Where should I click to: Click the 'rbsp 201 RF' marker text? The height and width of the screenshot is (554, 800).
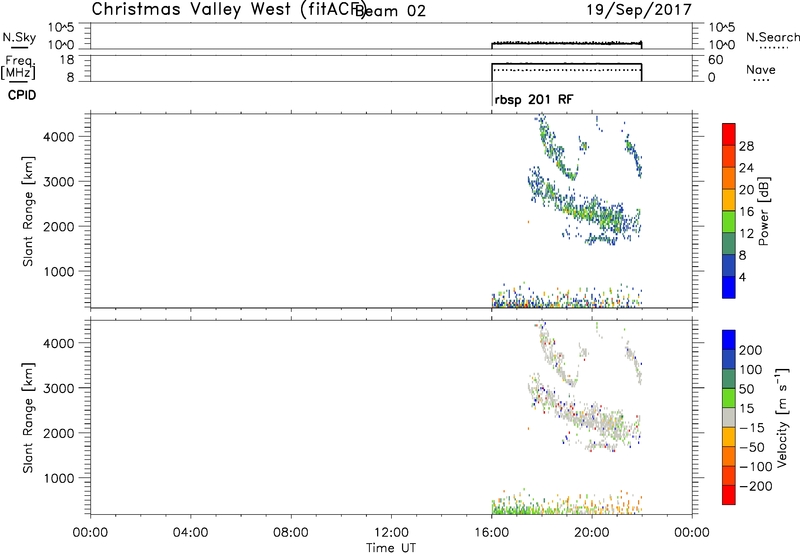[x=534, y=99]
